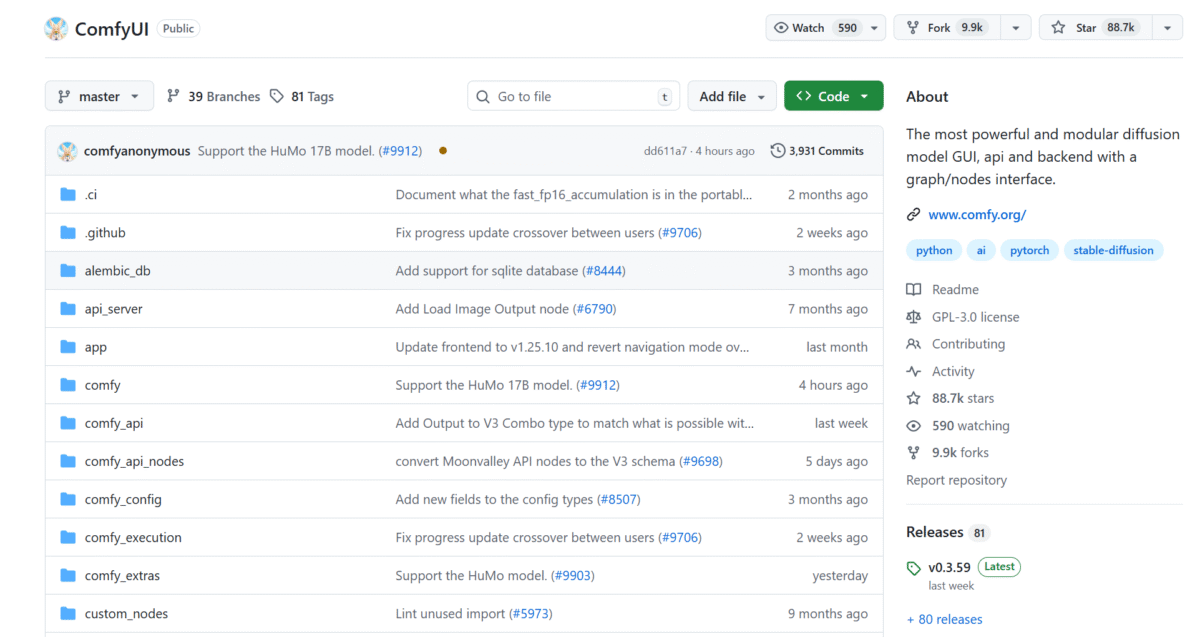
Task: Click the folder icon for alembic_db
Action: (x=68, y=271)
